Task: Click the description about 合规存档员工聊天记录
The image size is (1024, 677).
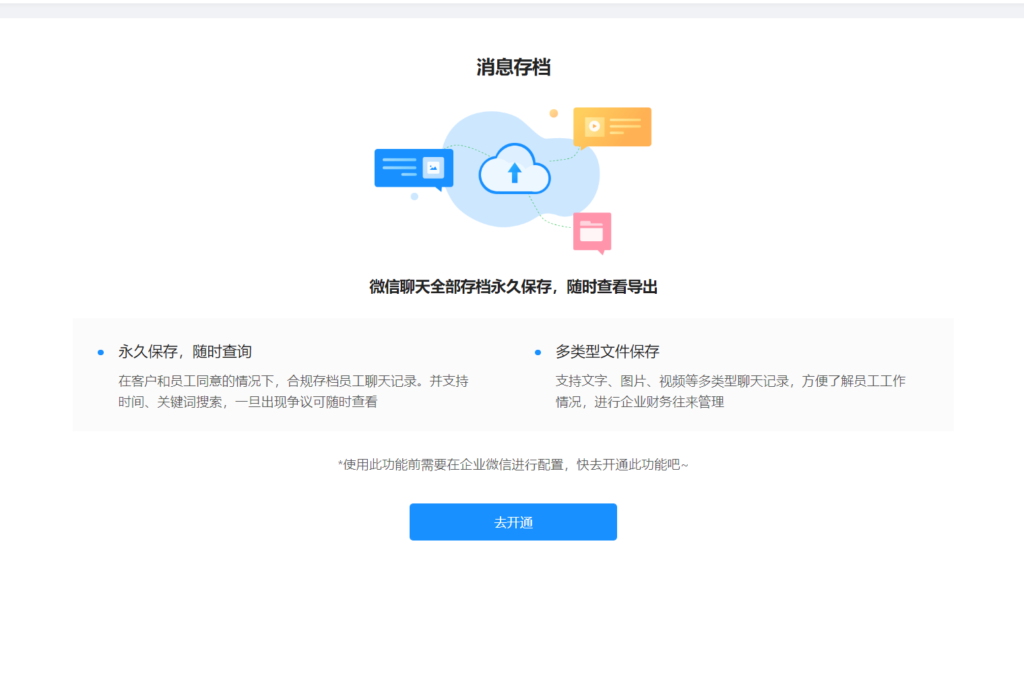Action: [x=293, y=391]
